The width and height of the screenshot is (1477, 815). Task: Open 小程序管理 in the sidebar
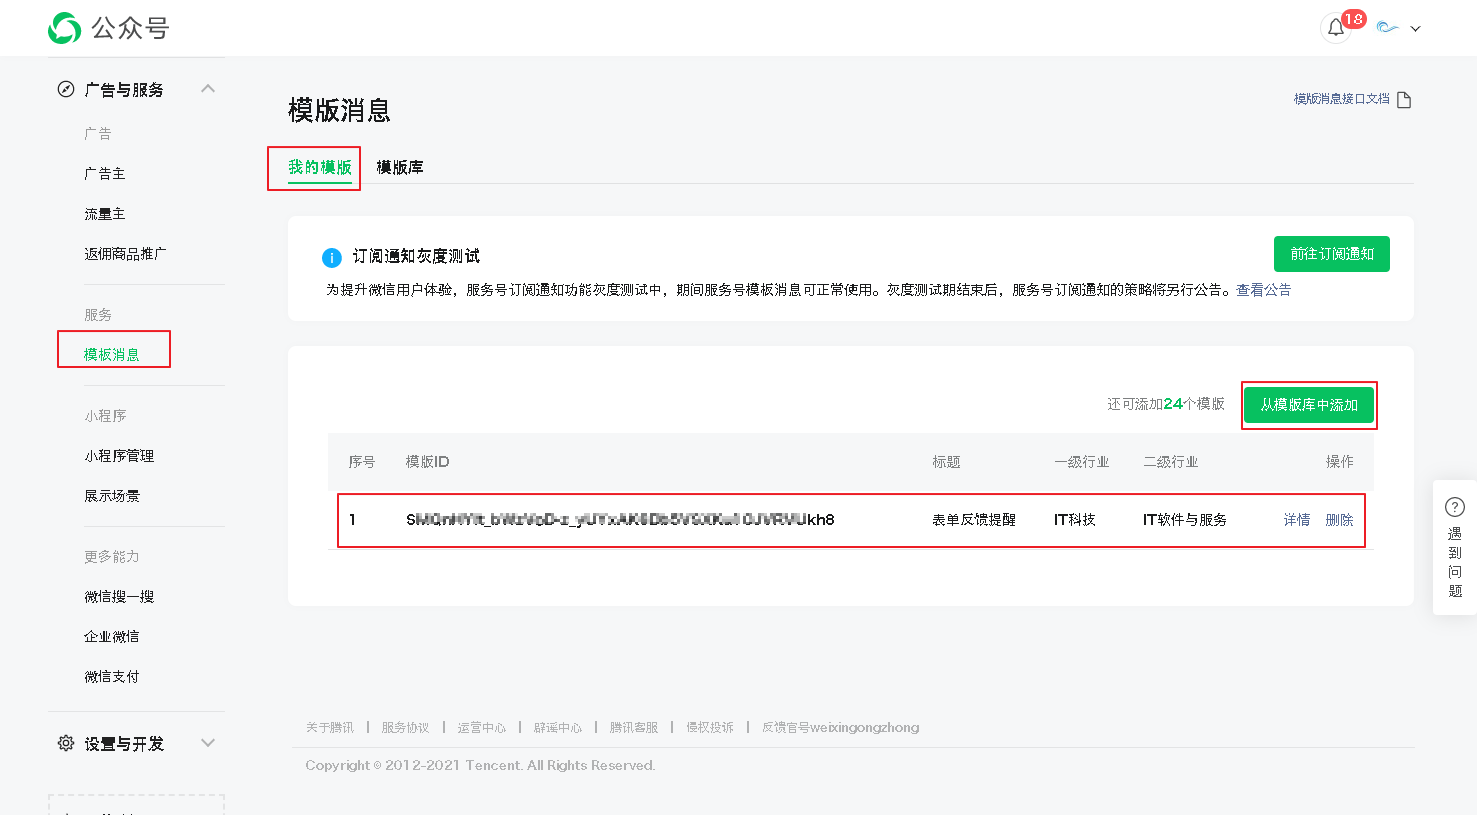coord(119,456)
